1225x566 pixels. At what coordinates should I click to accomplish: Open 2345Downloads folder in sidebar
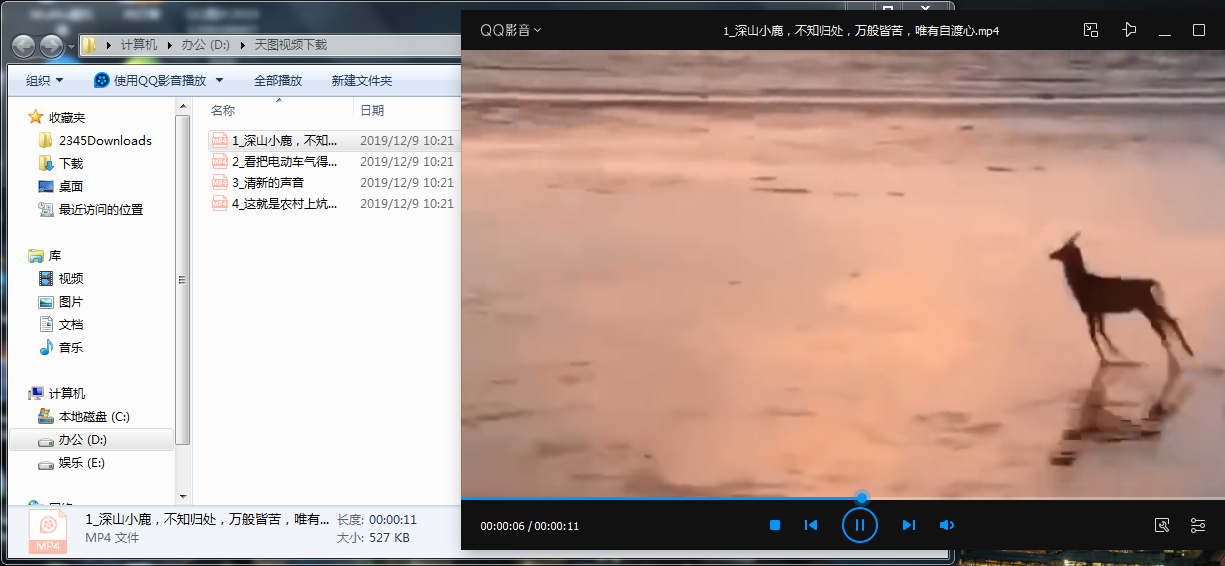(105, 140)
